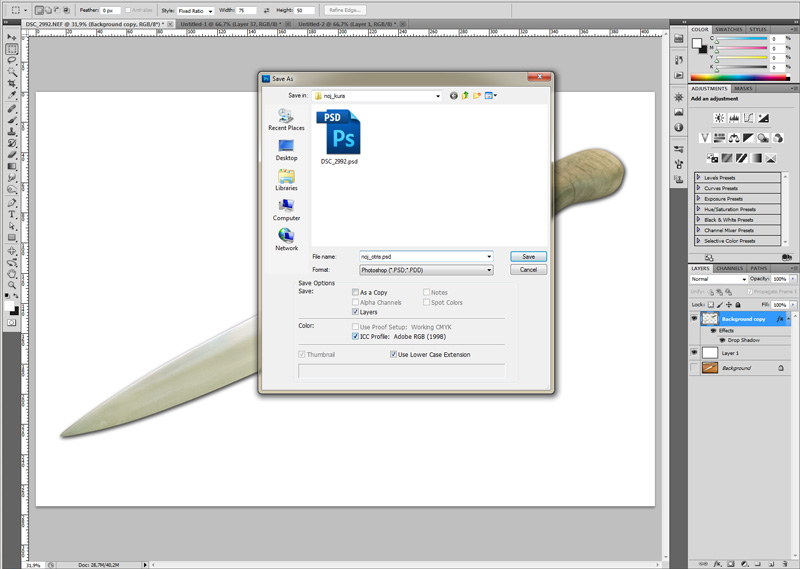Viewport: 800px width, 569px height.
Task: Switch to the Untitled-1 document tab
Action: coord(231,24)
